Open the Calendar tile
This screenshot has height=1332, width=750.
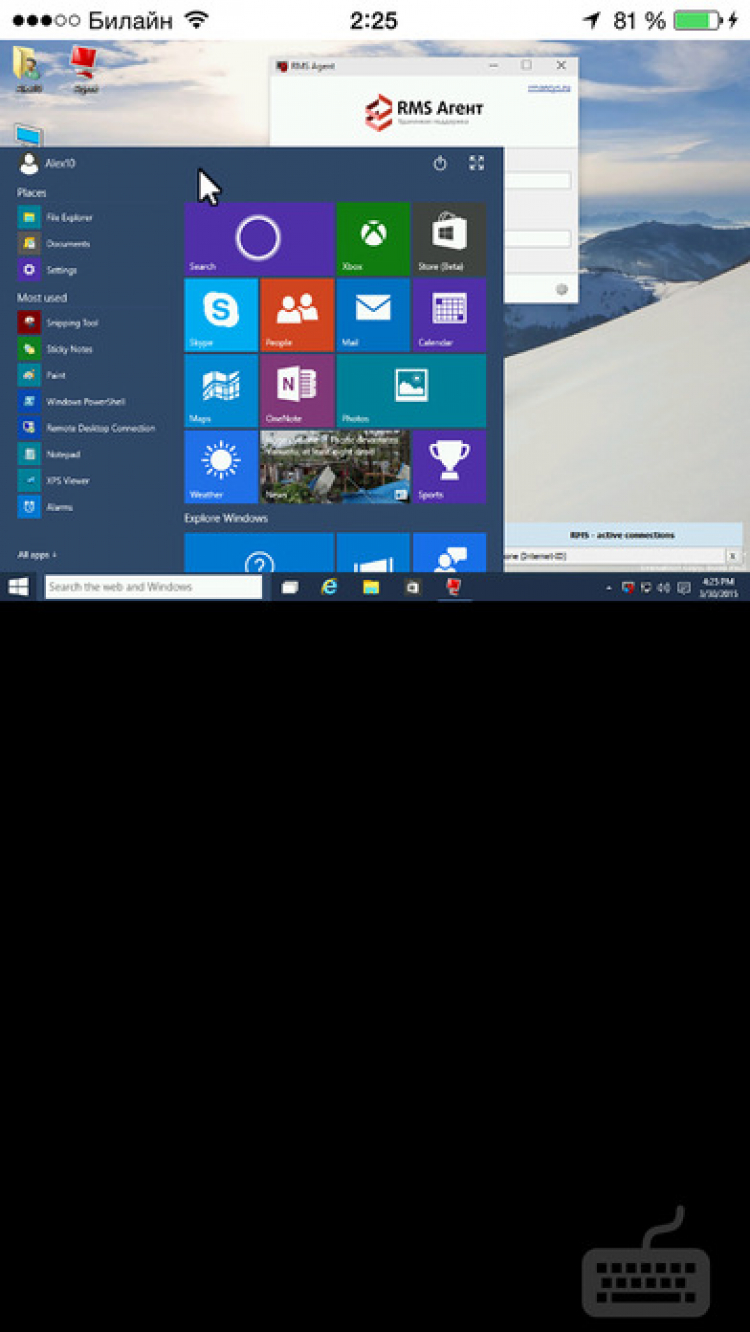(x=449, y=315)
